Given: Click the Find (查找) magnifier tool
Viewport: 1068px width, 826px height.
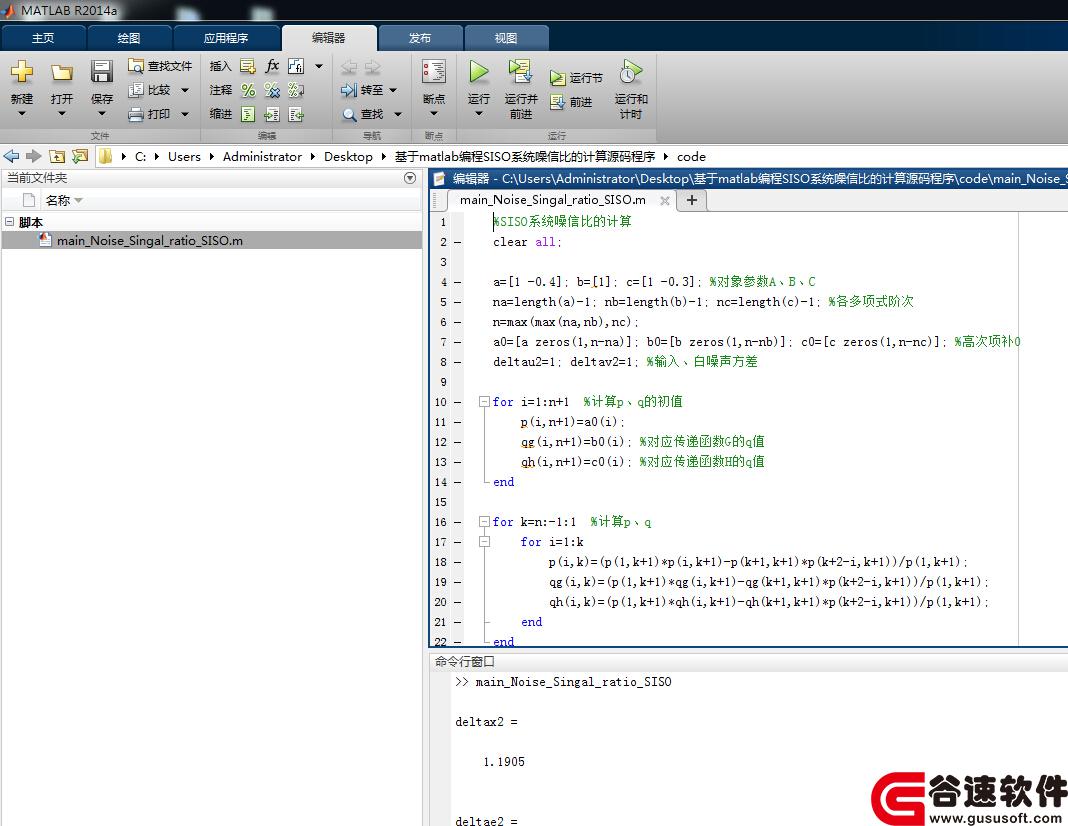Looking at the screenshot, I should click(363, 114).
